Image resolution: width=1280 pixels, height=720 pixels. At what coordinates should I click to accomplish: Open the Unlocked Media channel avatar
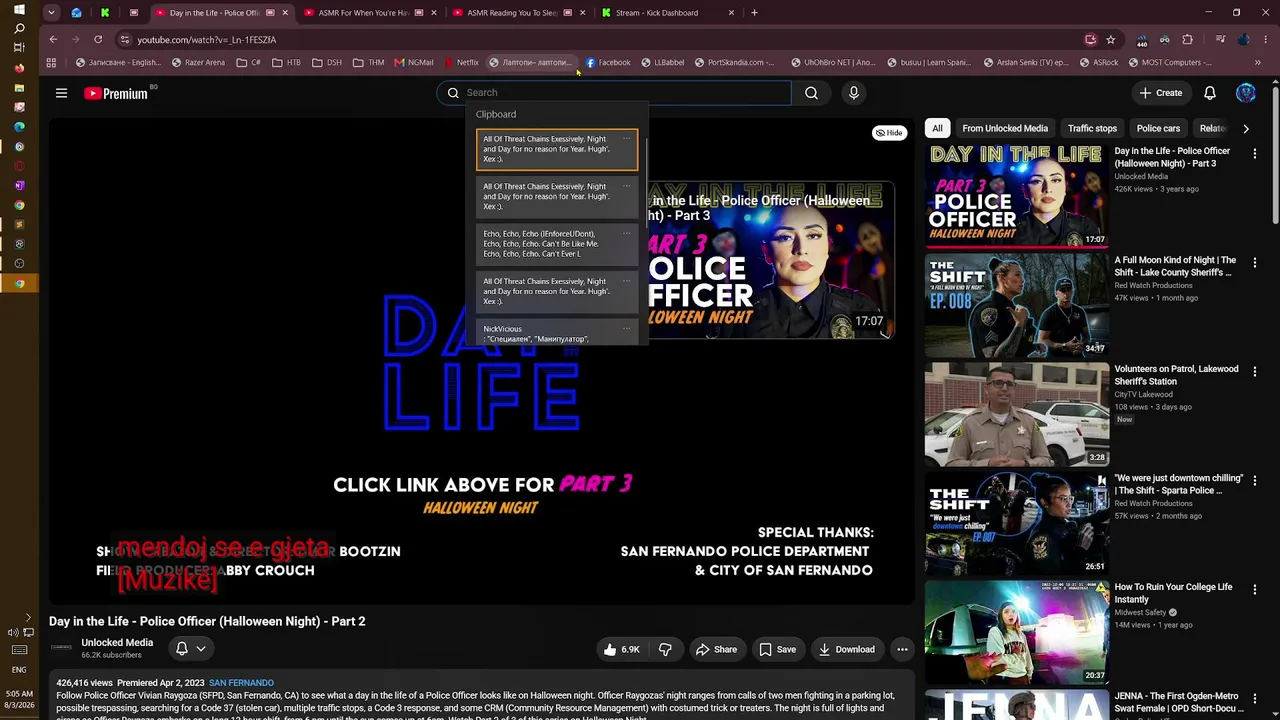[62, 648]
